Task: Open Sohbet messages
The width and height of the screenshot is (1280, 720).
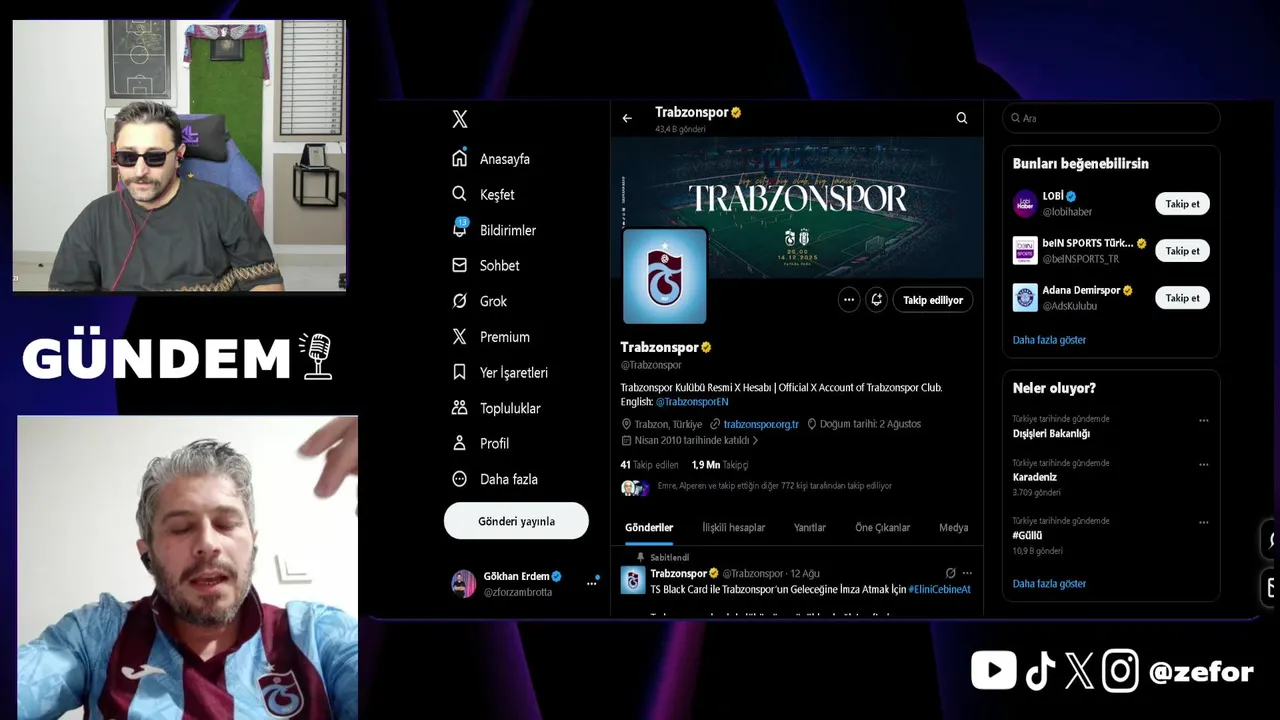Action: click(486, 265)
